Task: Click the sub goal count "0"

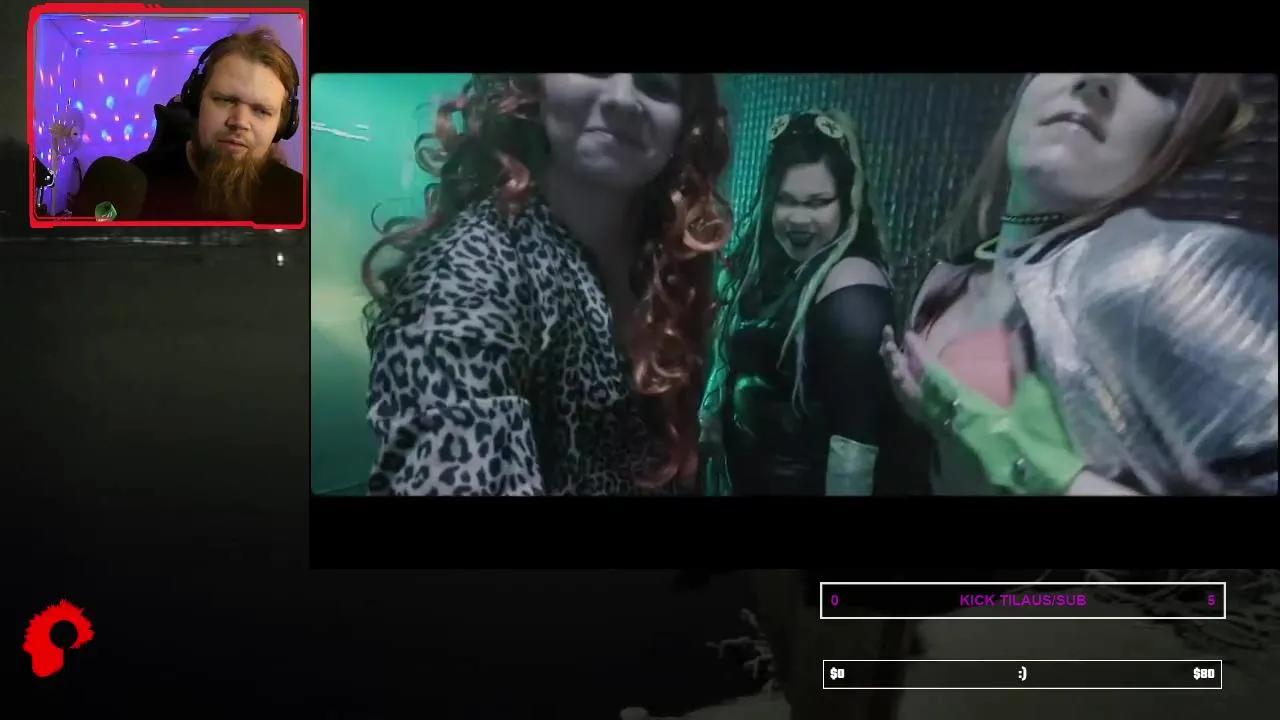Action: click(x=835, y=600)
